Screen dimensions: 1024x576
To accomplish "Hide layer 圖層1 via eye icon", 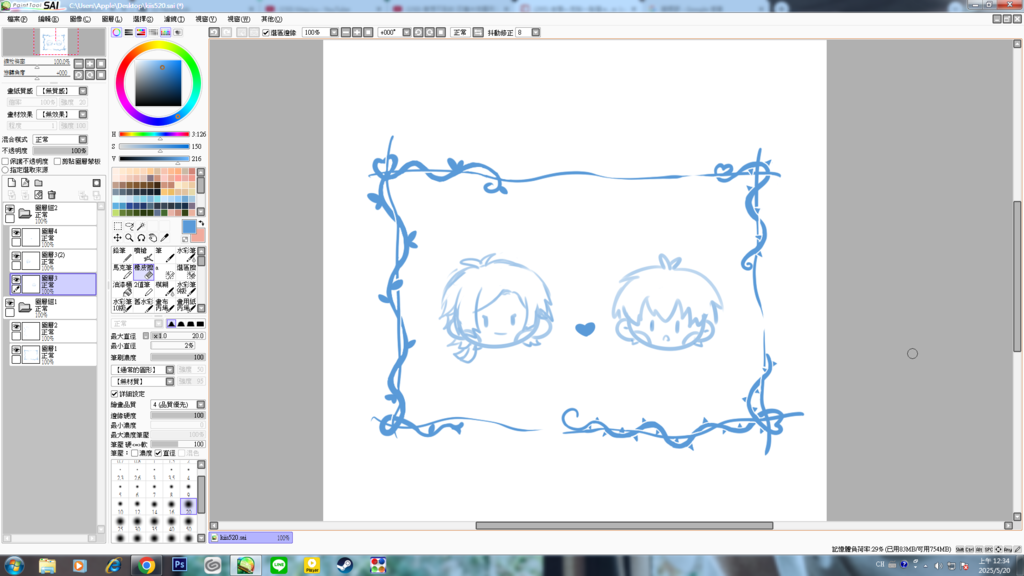I will (16, 350).
